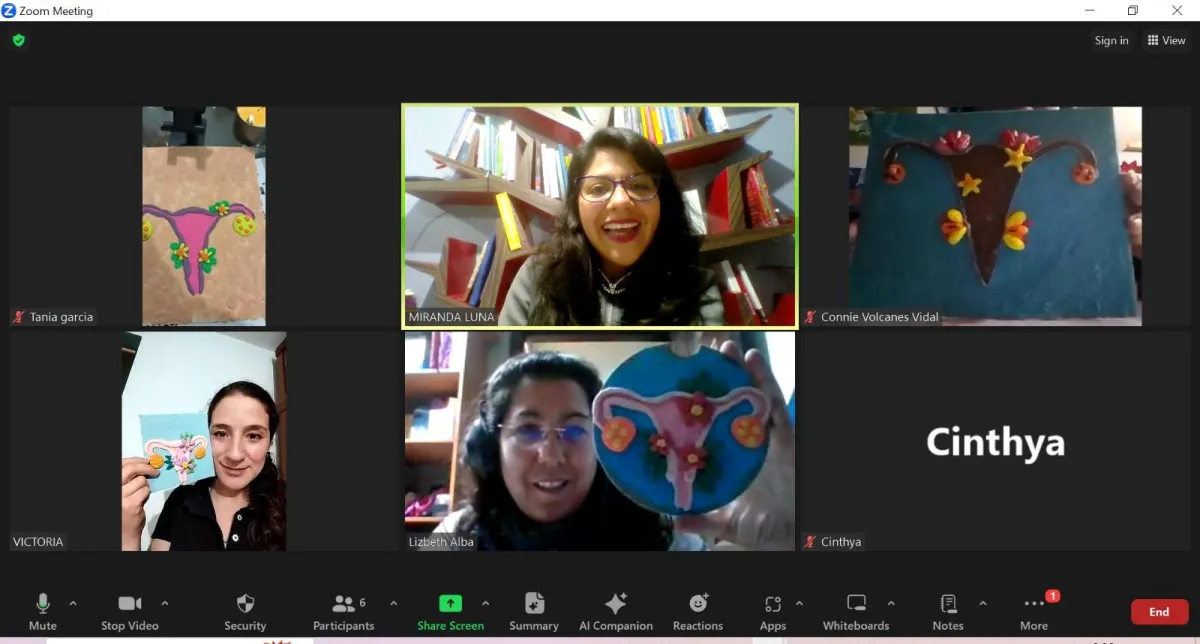Select MIRANDA LUNA's video tile
1200x644 pixels.
600,216
